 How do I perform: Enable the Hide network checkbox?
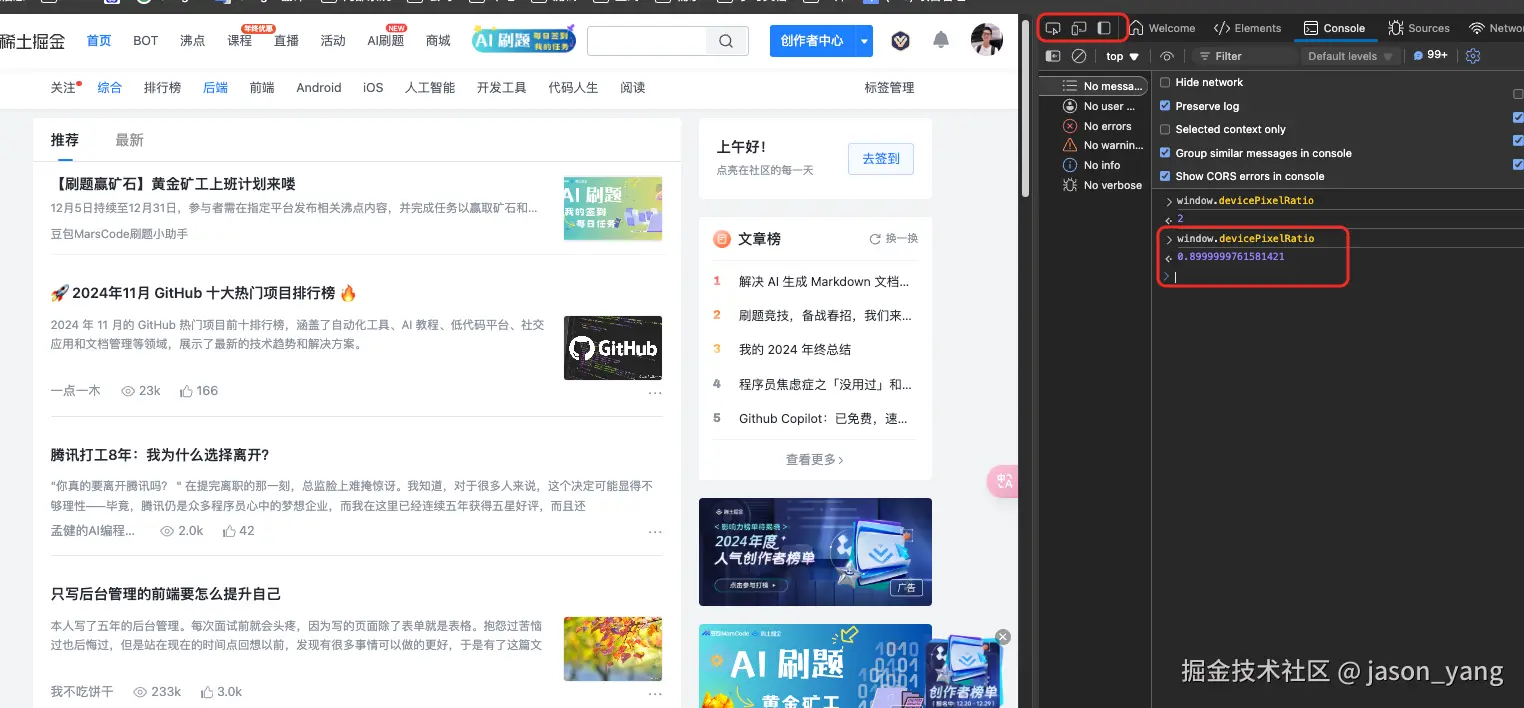click(x=1165, y=82)
